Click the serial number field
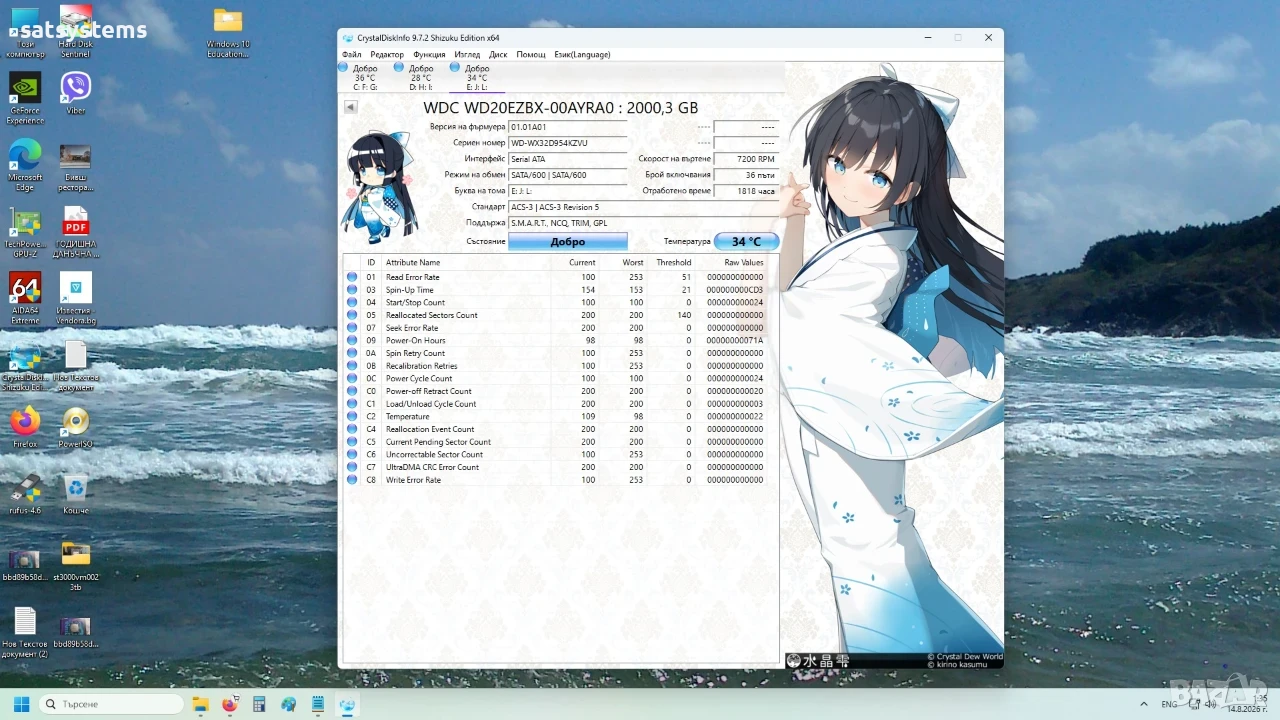Screen dimensions: 1280x720 [x=568, y=143]
